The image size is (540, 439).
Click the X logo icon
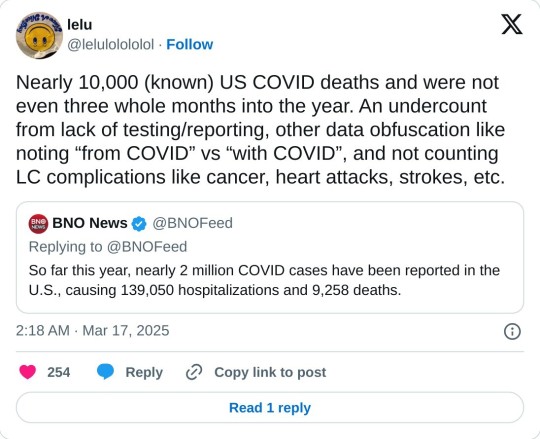pos(512,24)
